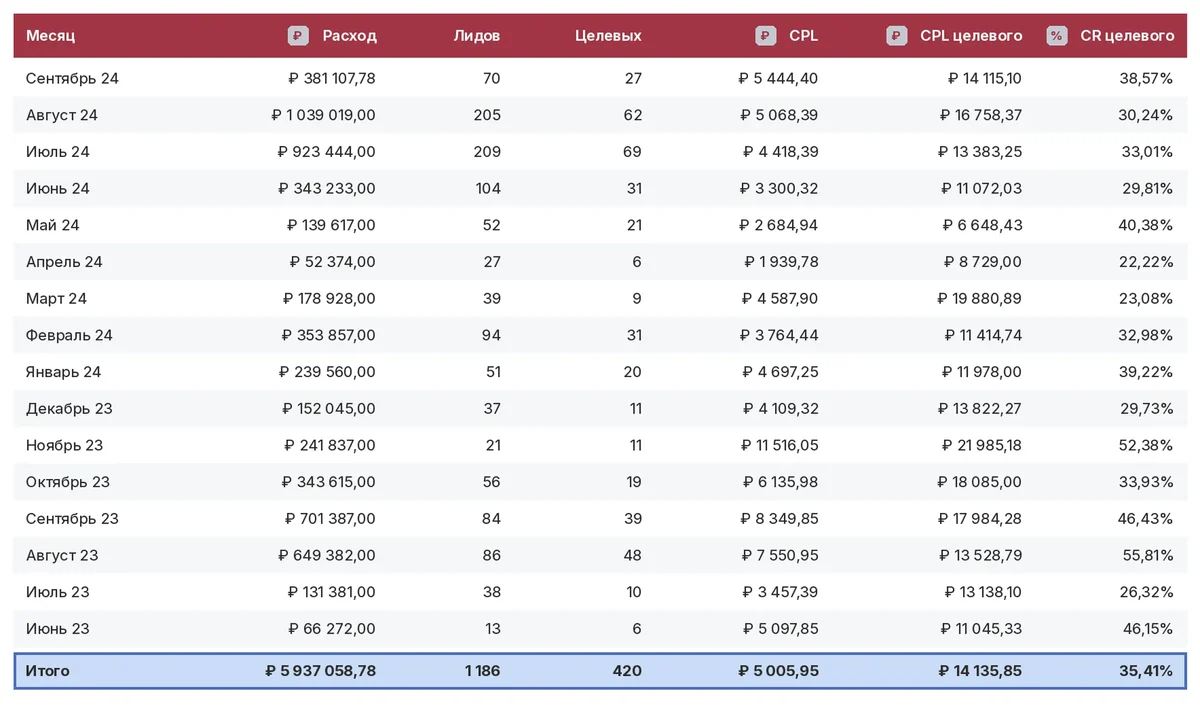Select the expense cell ₽ 52 374,00
1200x708 pixels.
[x=333, y=262]
